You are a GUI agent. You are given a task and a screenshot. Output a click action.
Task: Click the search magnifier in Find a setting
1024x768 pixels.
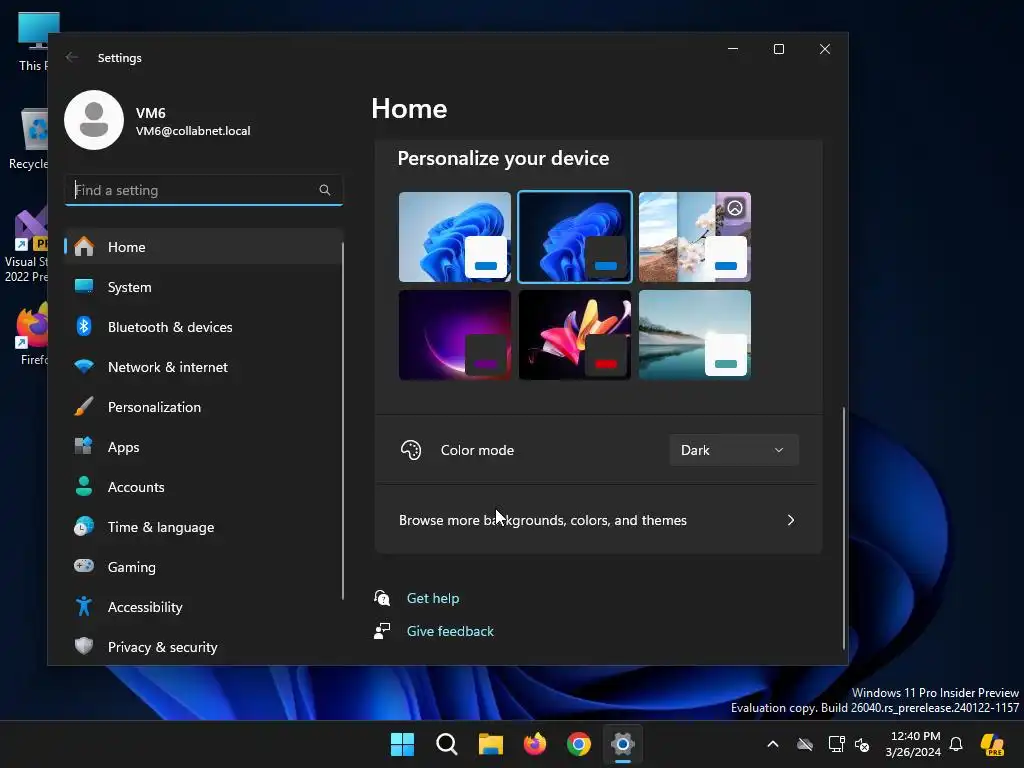(x=325, y=190)
